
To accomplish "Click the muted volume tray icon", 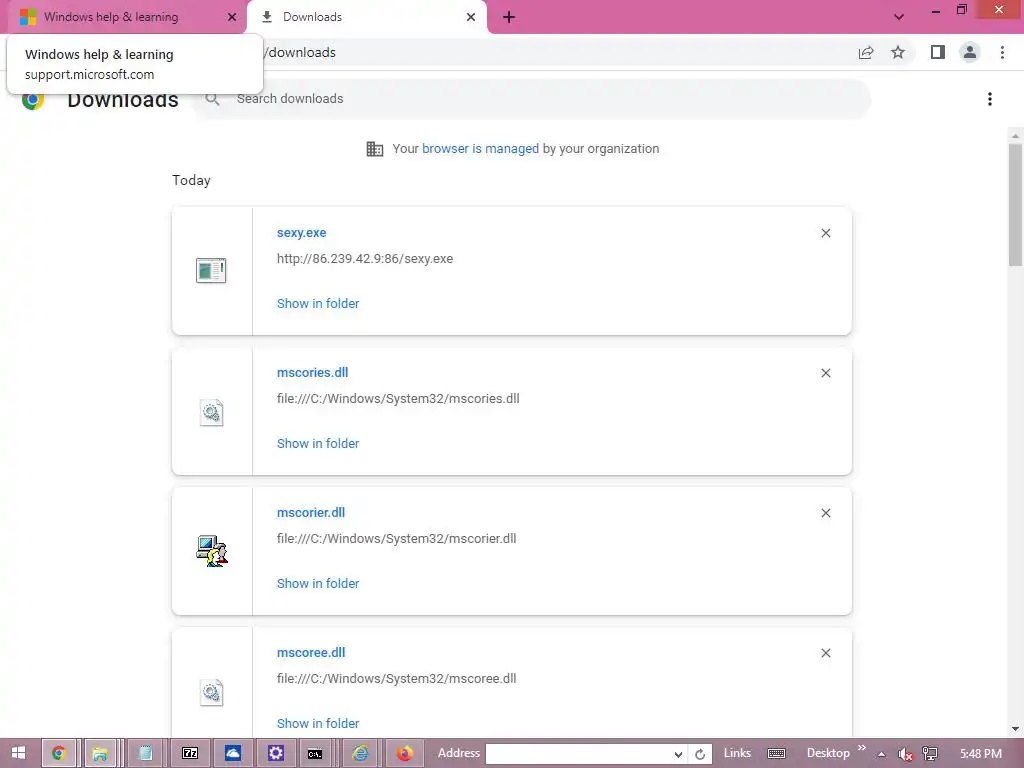I will [x=905, y=754].
